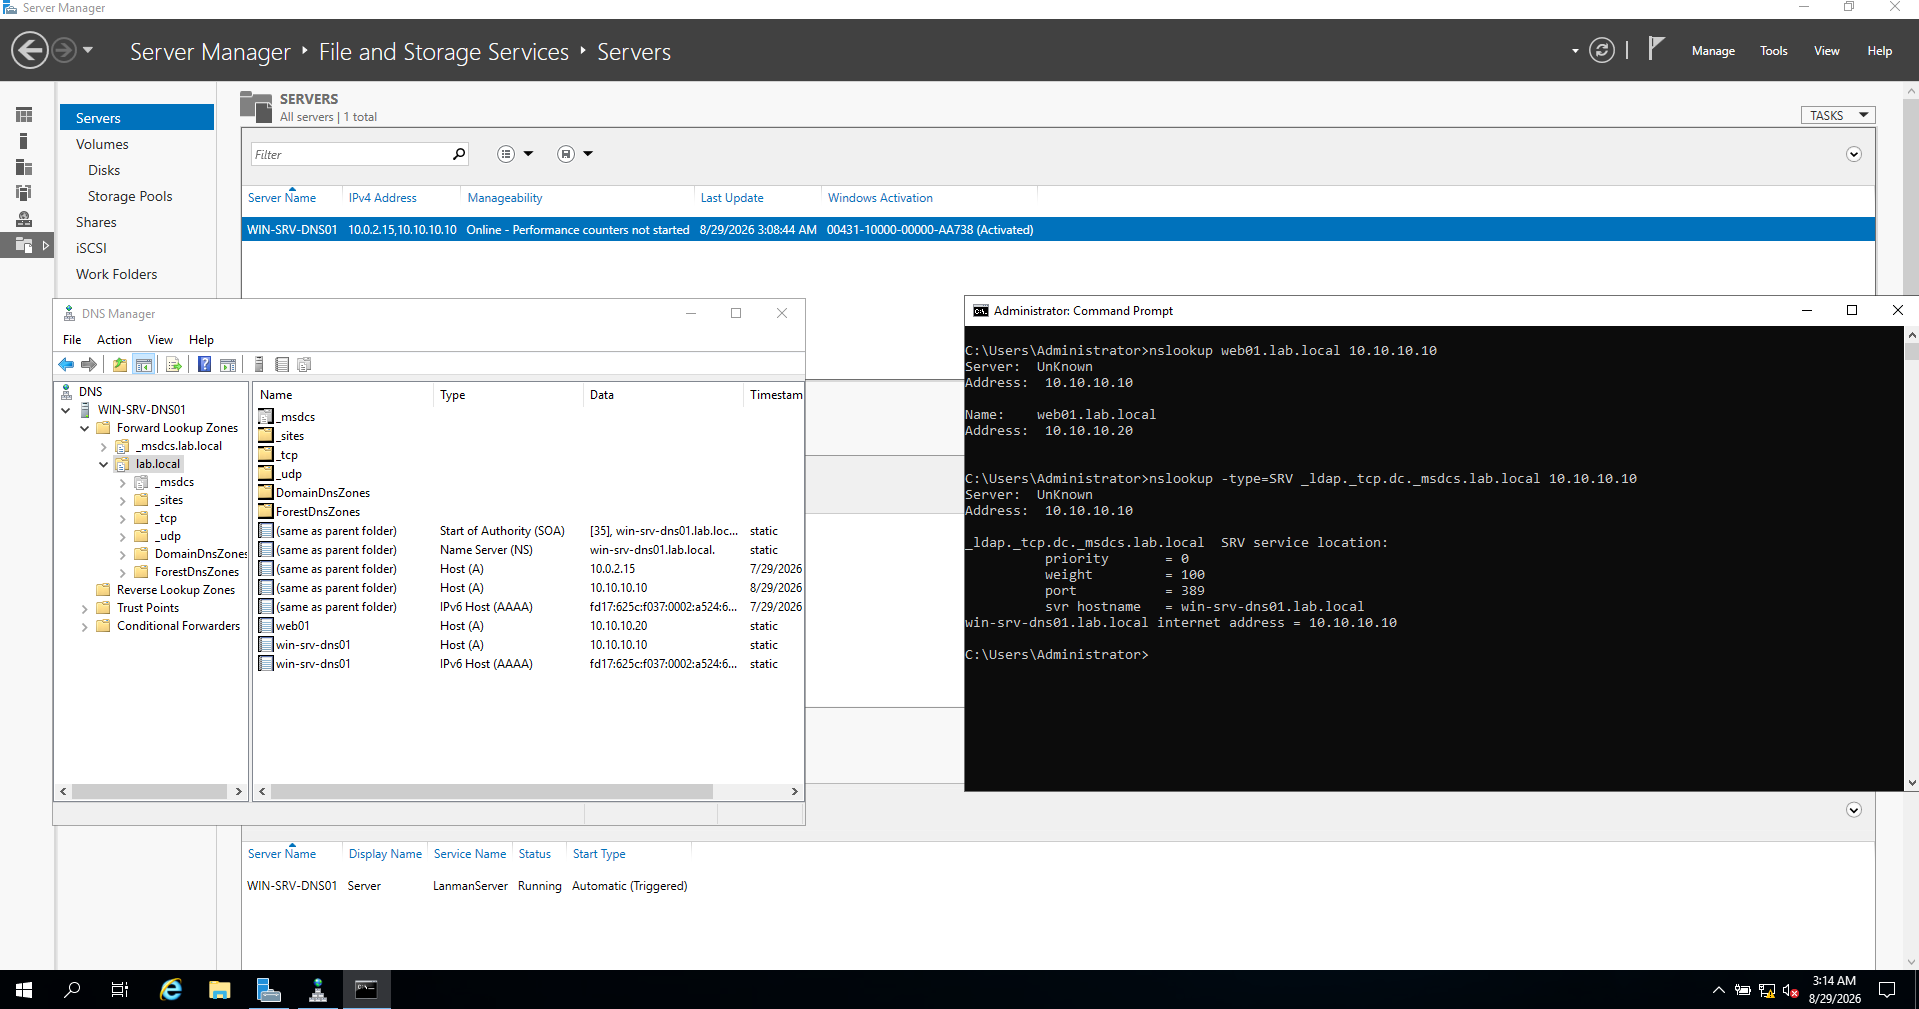
Task: Toggle the Action Pane icon in DNS Manager toolbar
Action: [228, 365]
